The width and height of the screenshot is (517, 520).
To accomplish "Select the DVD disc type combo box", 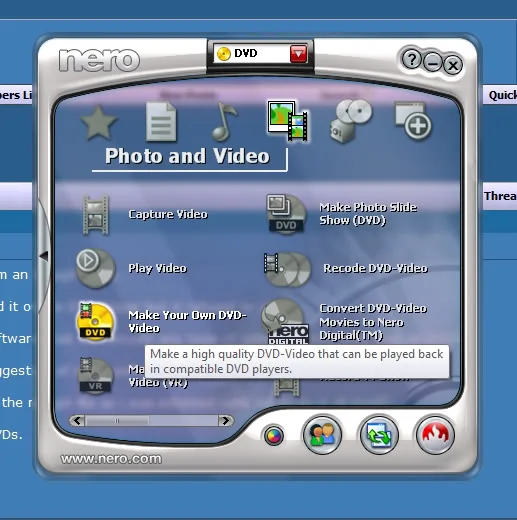I will click(x=260, y=53).
